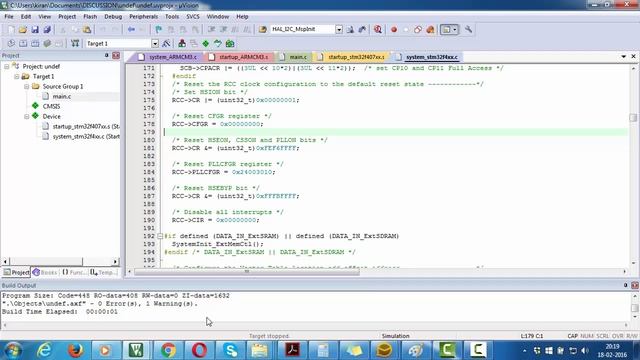Insert a breakpoint with the red circle icon
Image resolution: width=640 pixels, height=360 pixels.
(x=394, y=29)
